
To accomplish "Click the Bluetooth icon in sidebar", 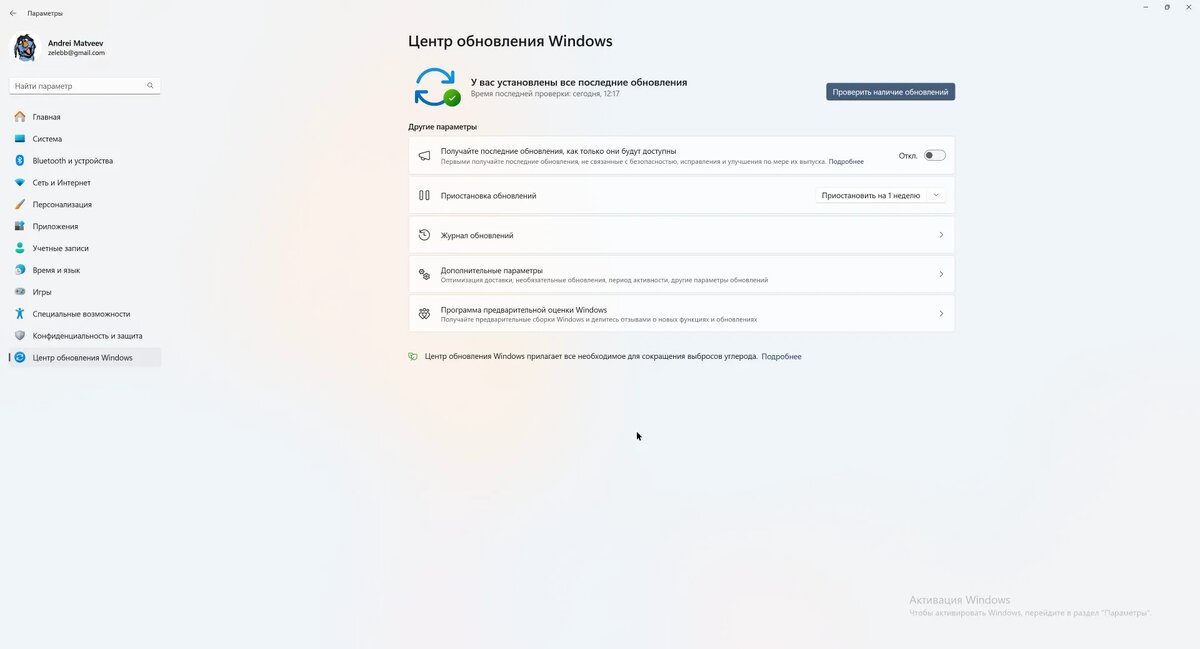I will tap(20, 161).
